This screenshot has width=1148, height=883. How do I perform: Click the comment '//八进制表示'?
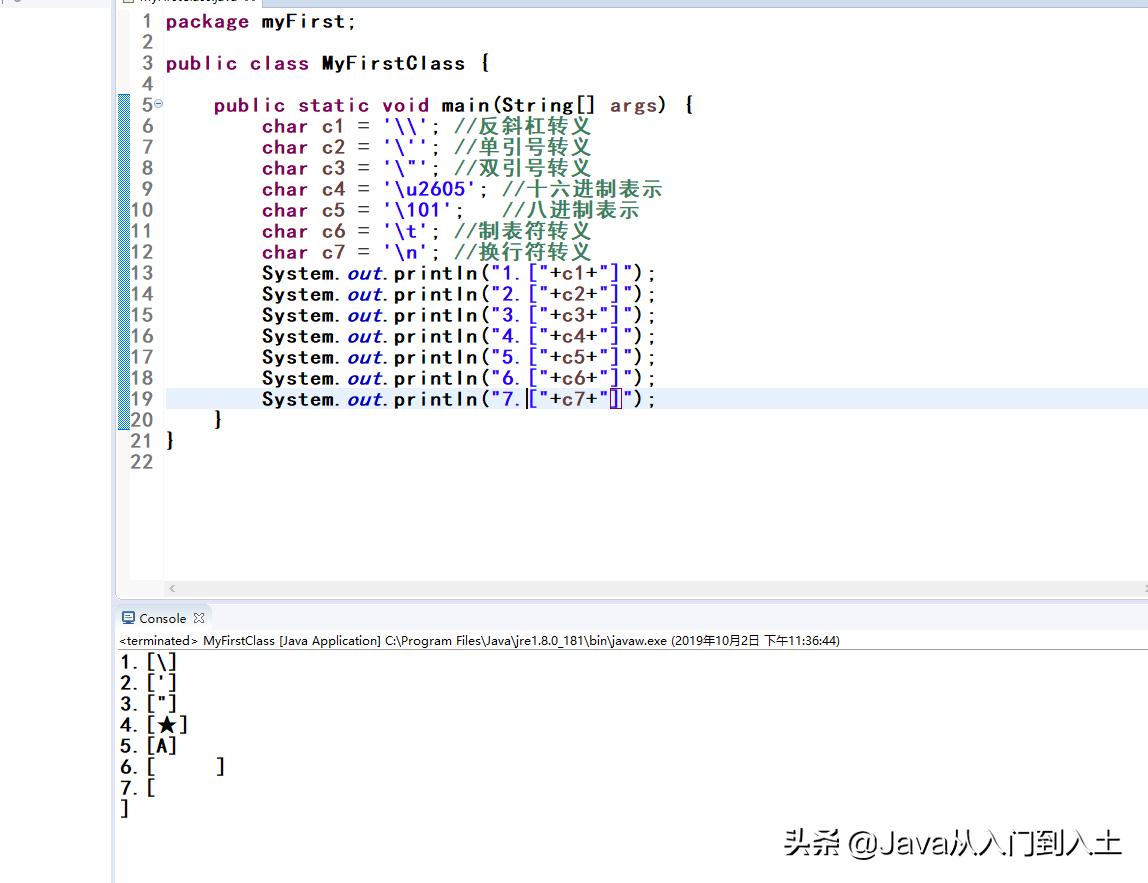pos(570,211)
